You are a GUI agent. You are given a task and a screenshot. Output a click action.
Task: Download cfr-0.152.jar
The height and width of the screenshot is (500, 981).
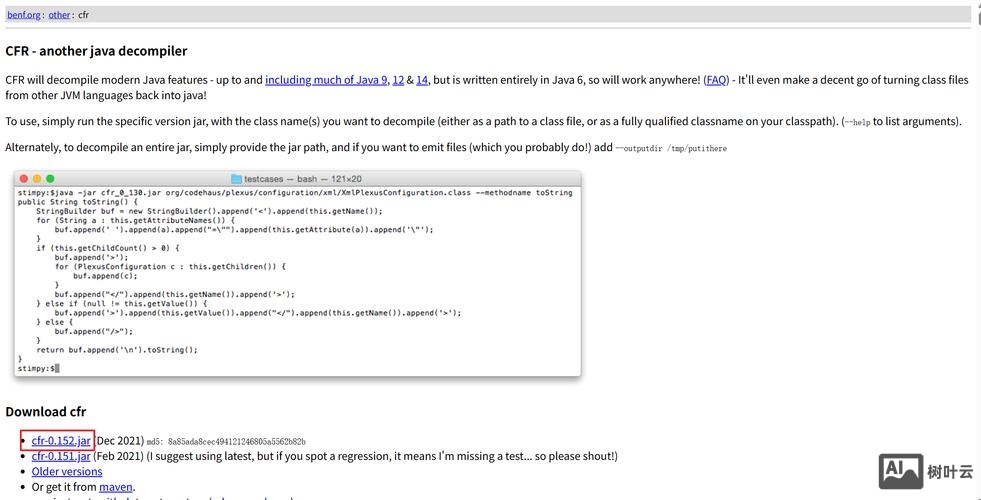coord(61,440)
